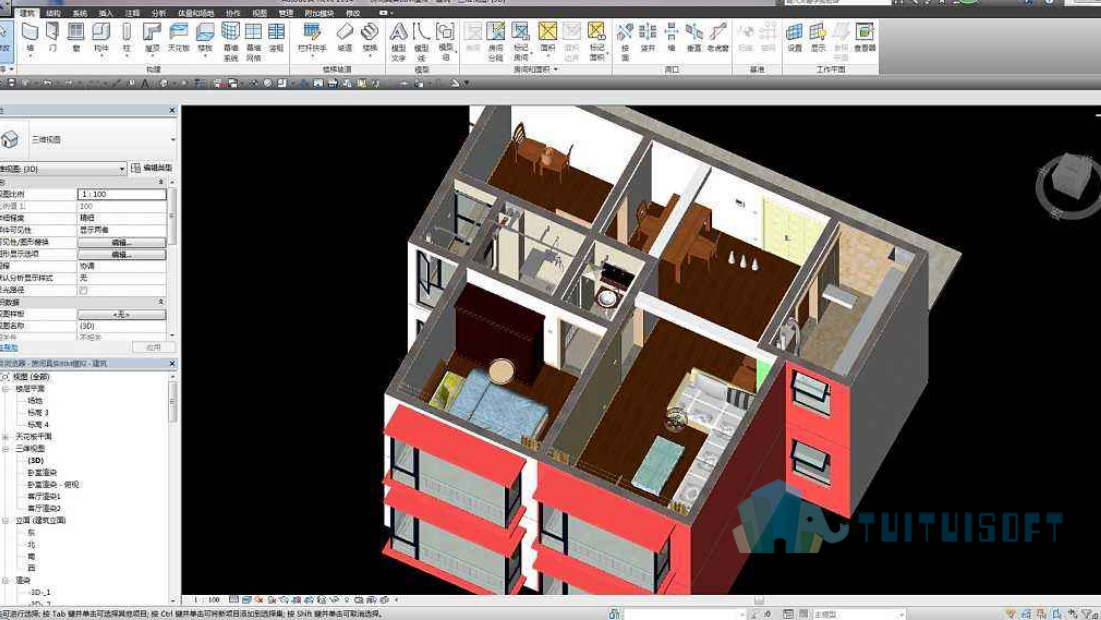Viewport: 1101px width, 620px height.
Task: Open the 结构 ribbon tab
Action: (53, 13)
